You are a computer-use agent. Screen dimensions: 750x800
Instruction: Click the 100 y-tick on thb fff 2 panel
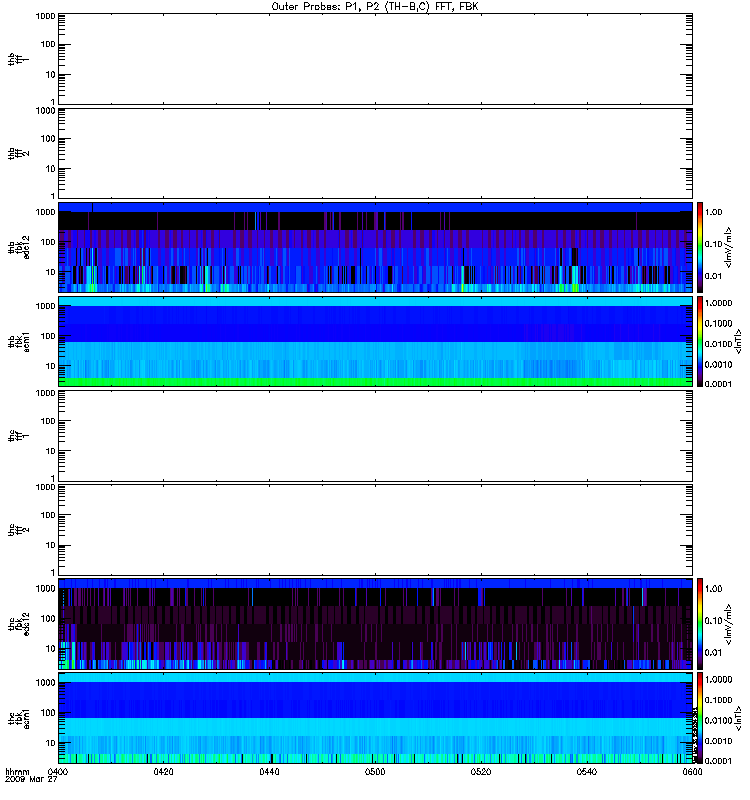[x=48, y=139]
